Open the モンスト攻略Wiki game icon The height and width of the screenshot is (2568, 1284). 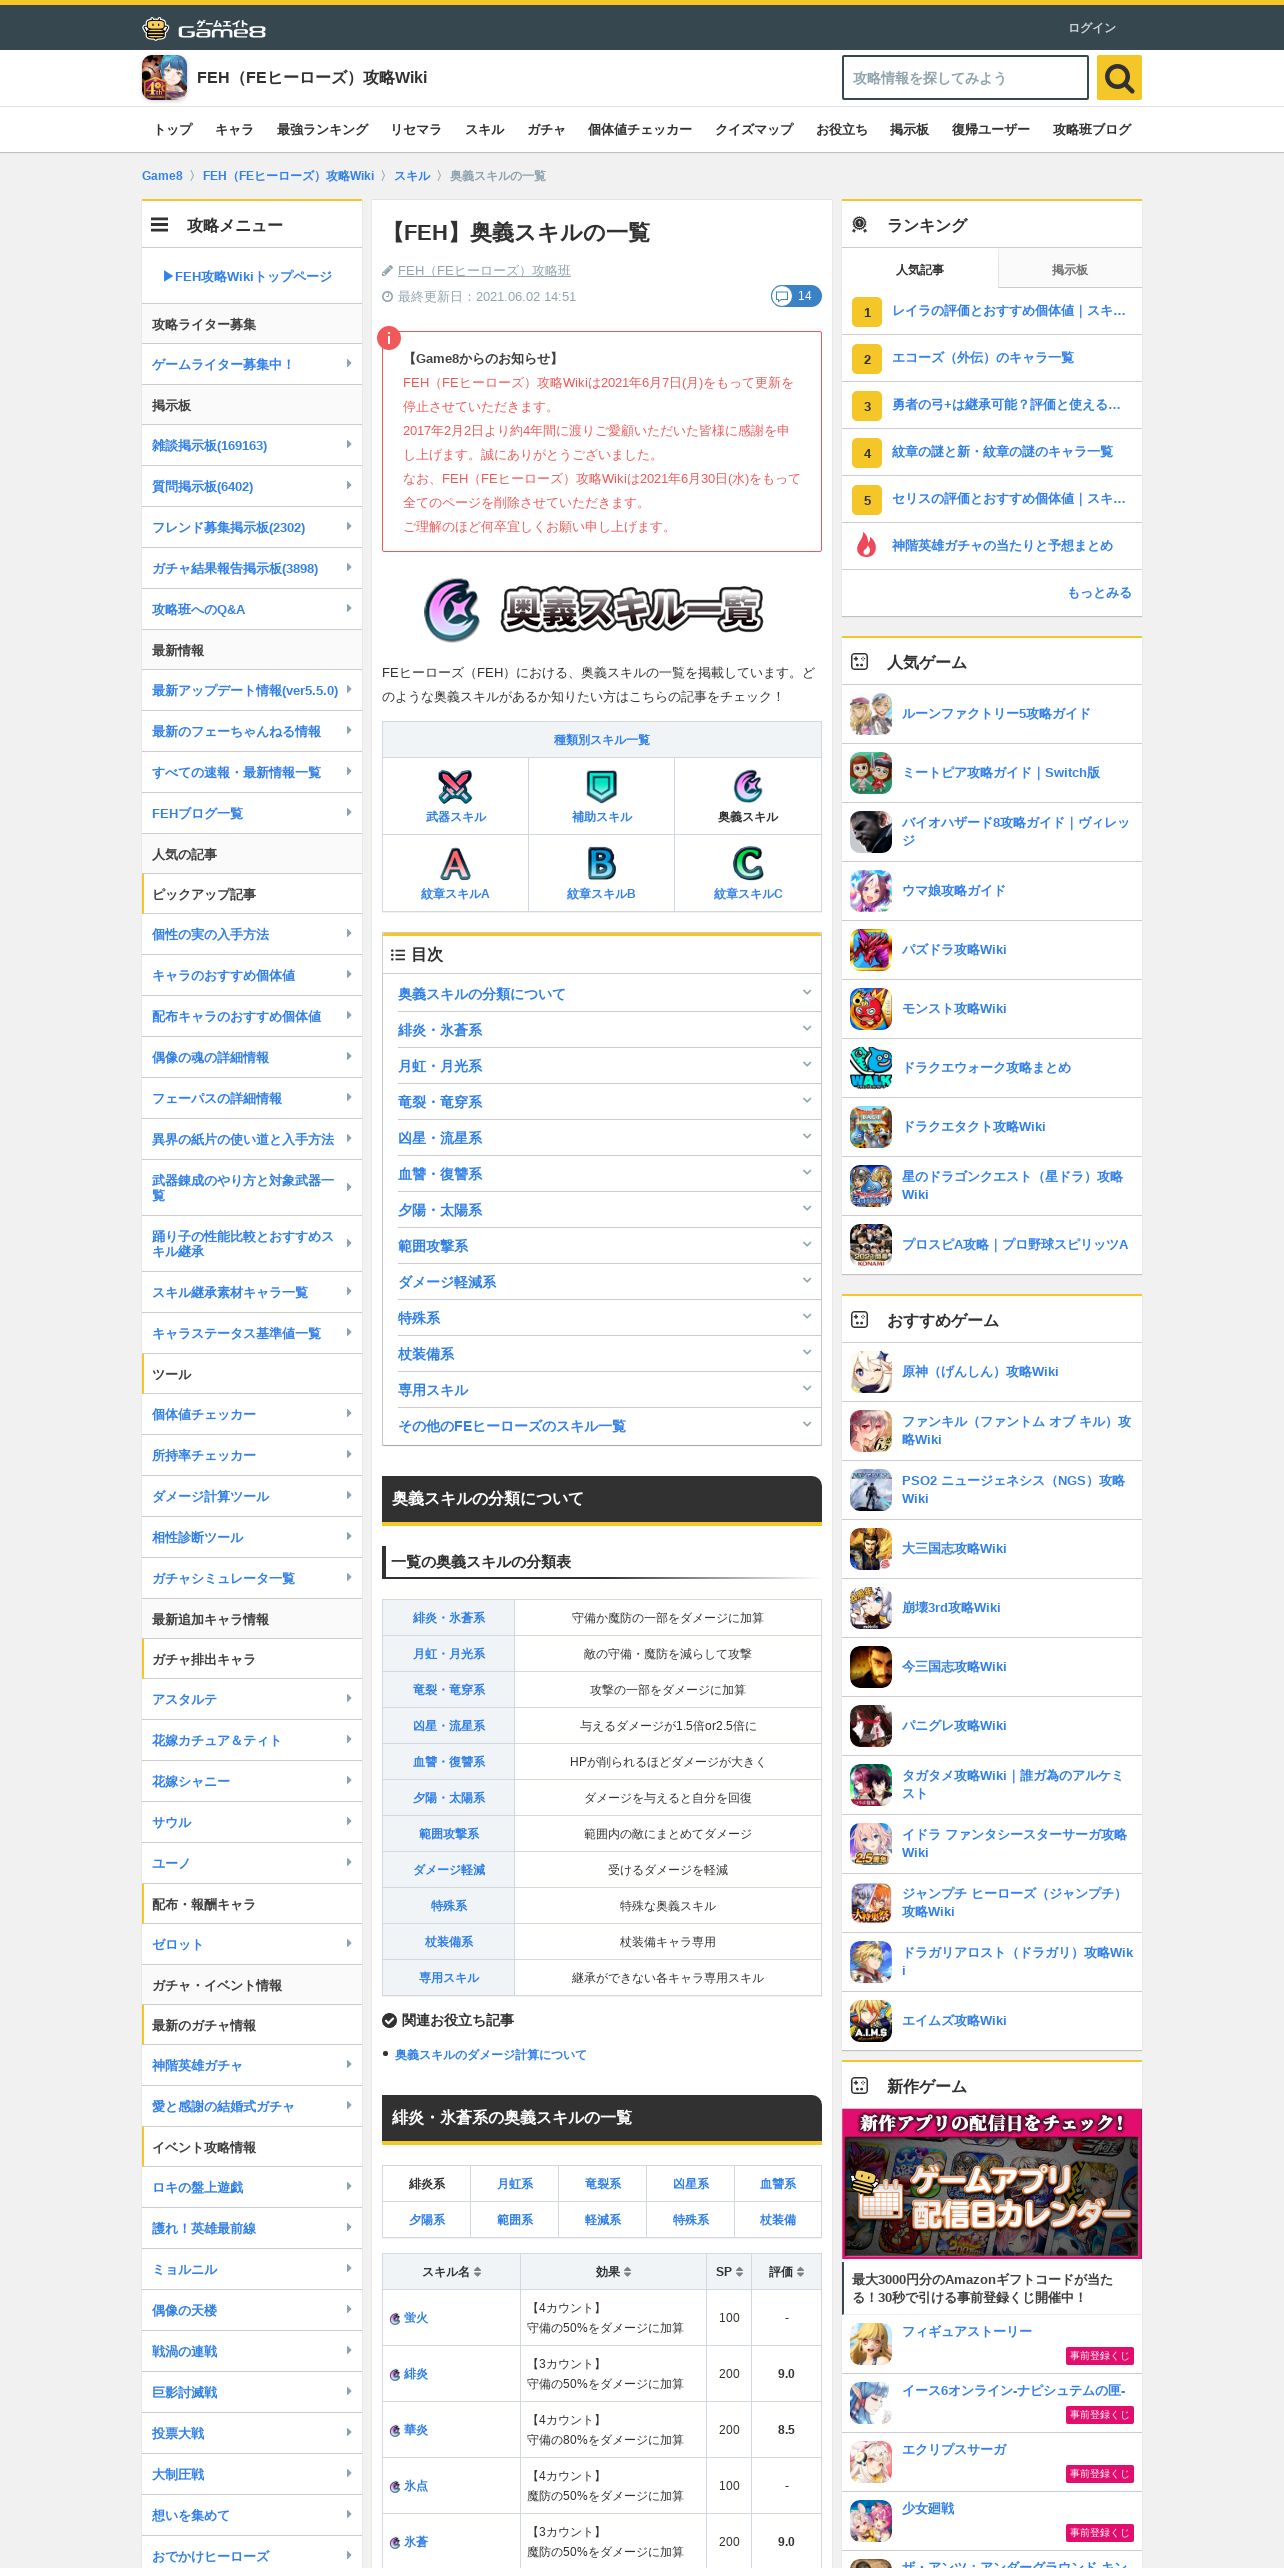pyautogui.click(x=871, y=1009)
